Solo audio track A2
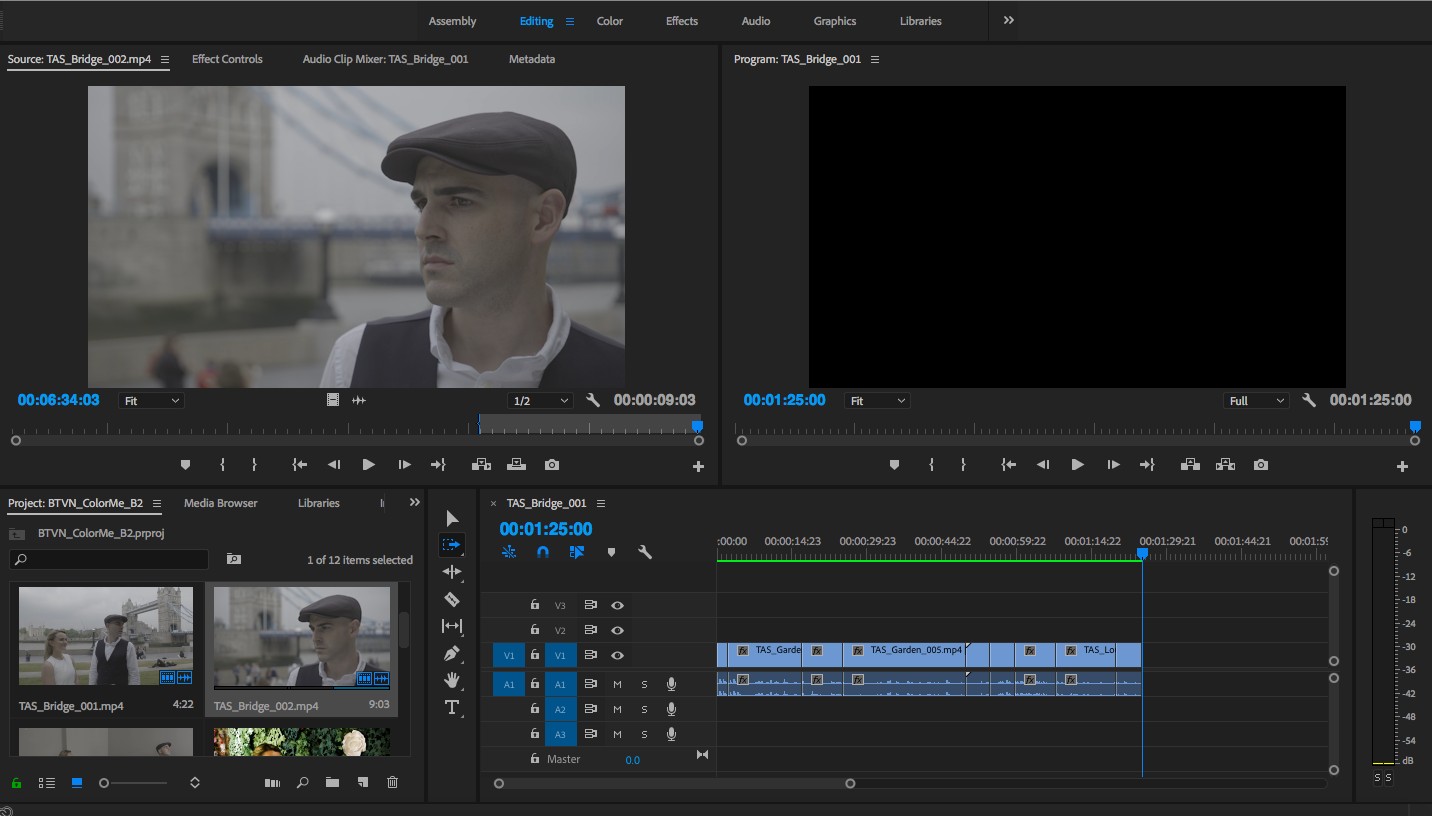Screen dimensions: 1432x816 [644, 709]
